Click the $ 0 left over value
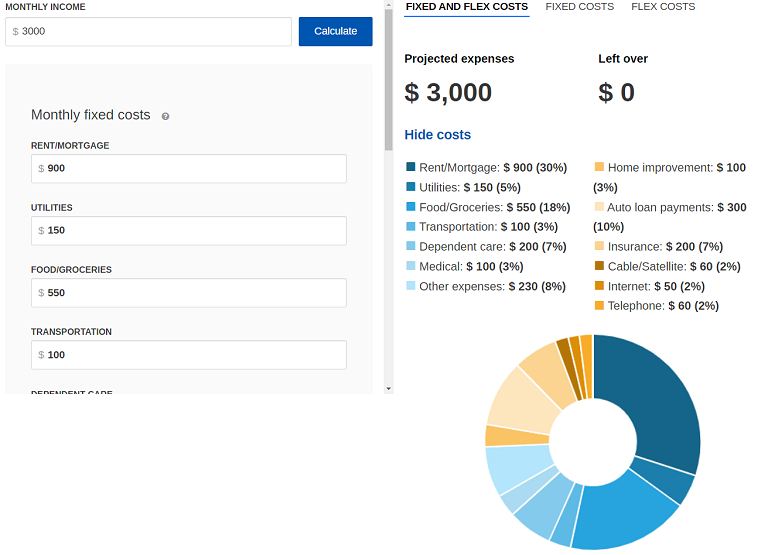Viewport: 768px width, 555px height. (617, 93)
